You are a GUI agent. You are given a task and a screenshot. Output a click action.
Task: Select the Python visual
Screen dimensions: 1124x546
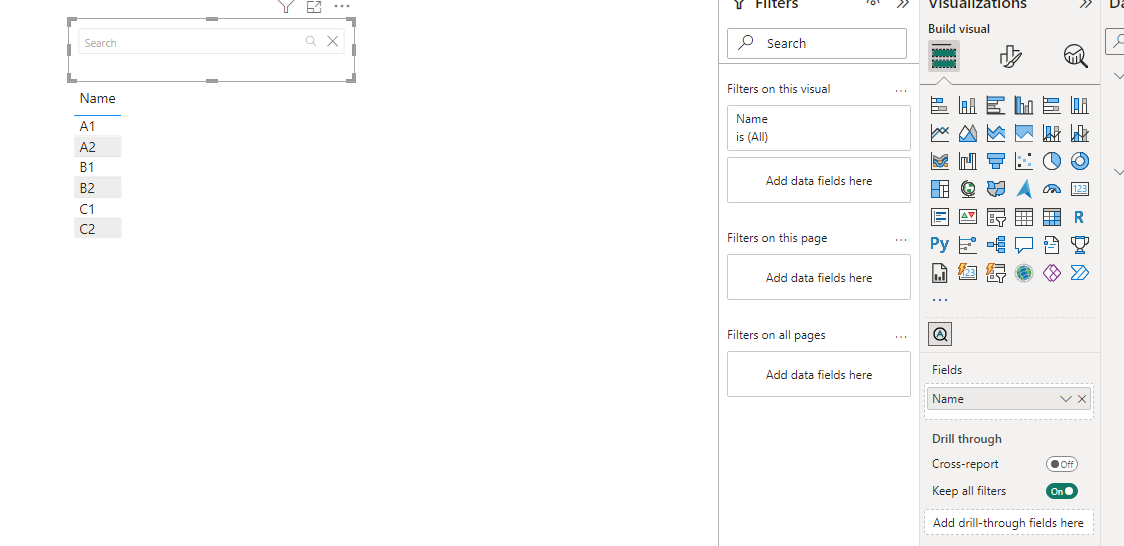(x=940, y=244)
